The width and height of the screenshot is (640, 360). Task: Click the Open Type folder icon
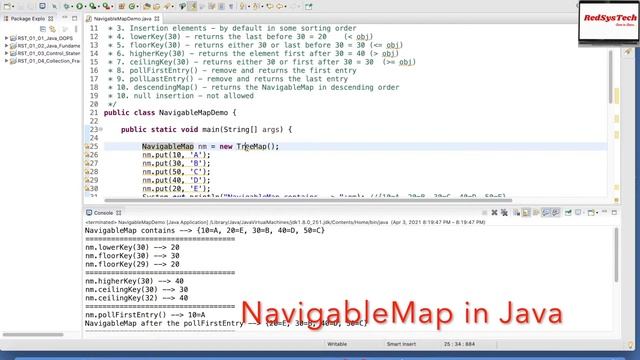147,6
